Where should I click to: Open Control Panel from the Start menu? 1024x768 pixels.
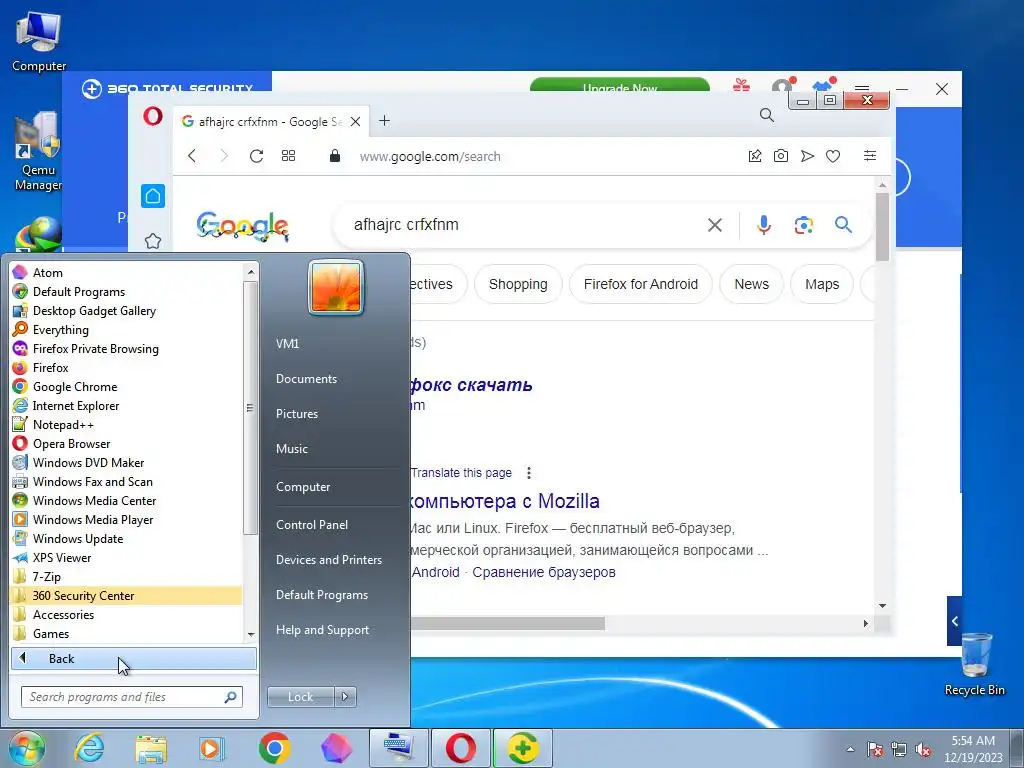coord(312,524)
